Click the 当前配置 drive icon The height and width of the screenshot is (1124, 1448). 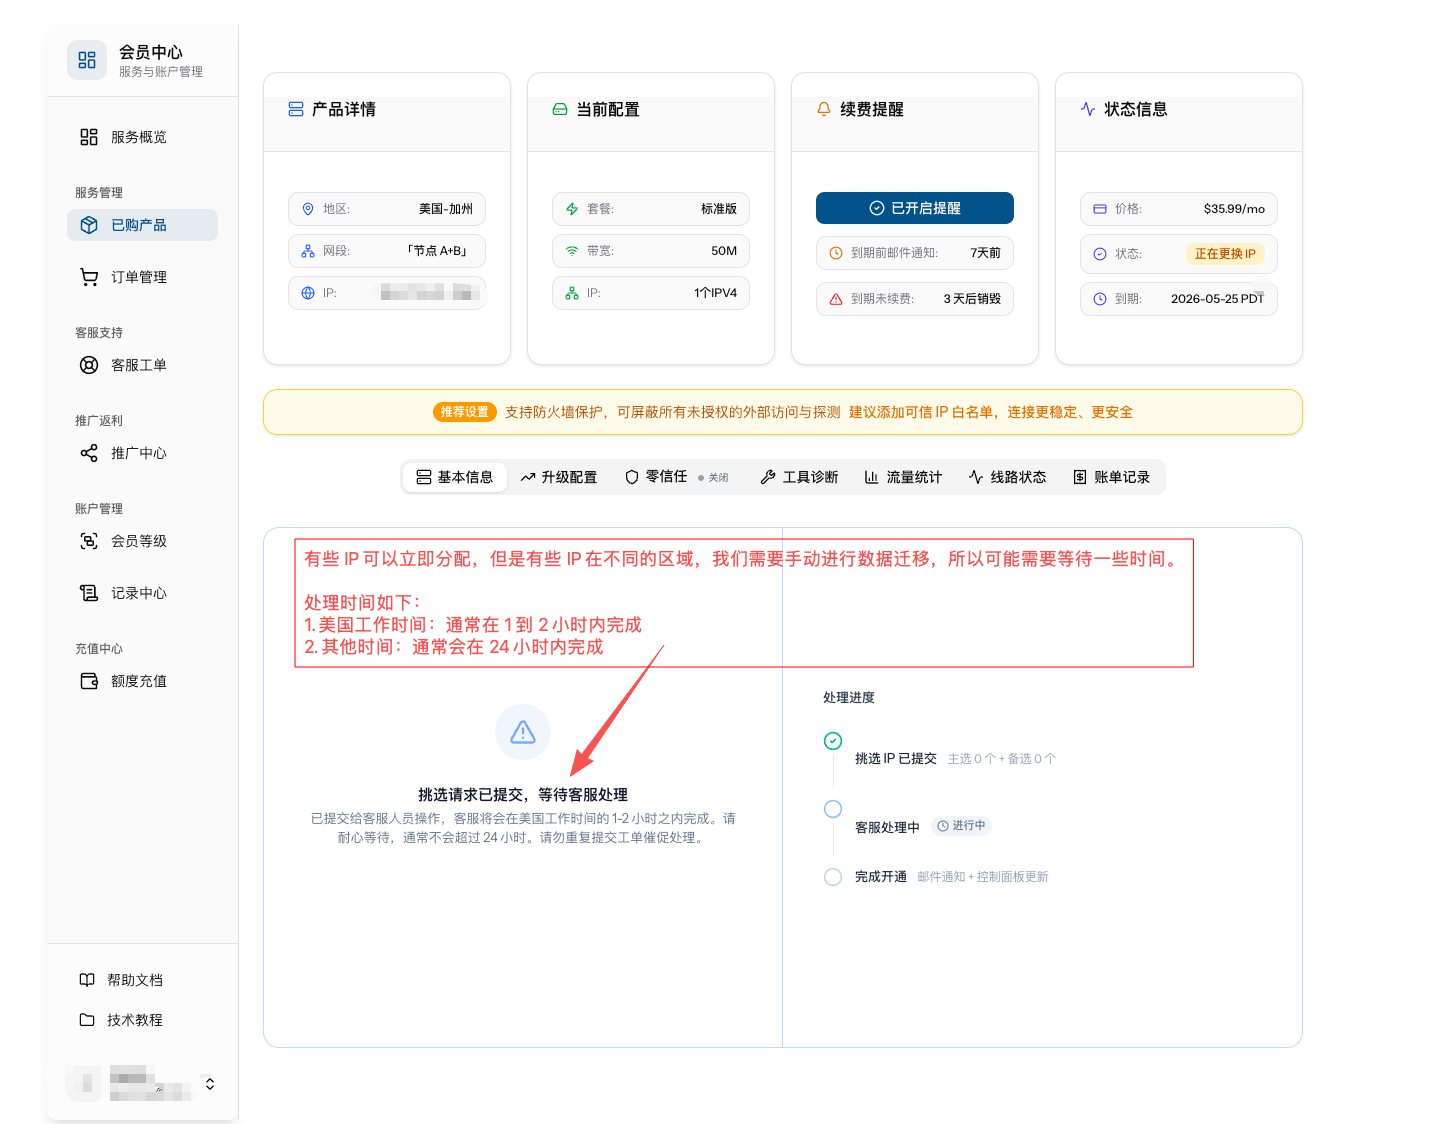[560, 109]
